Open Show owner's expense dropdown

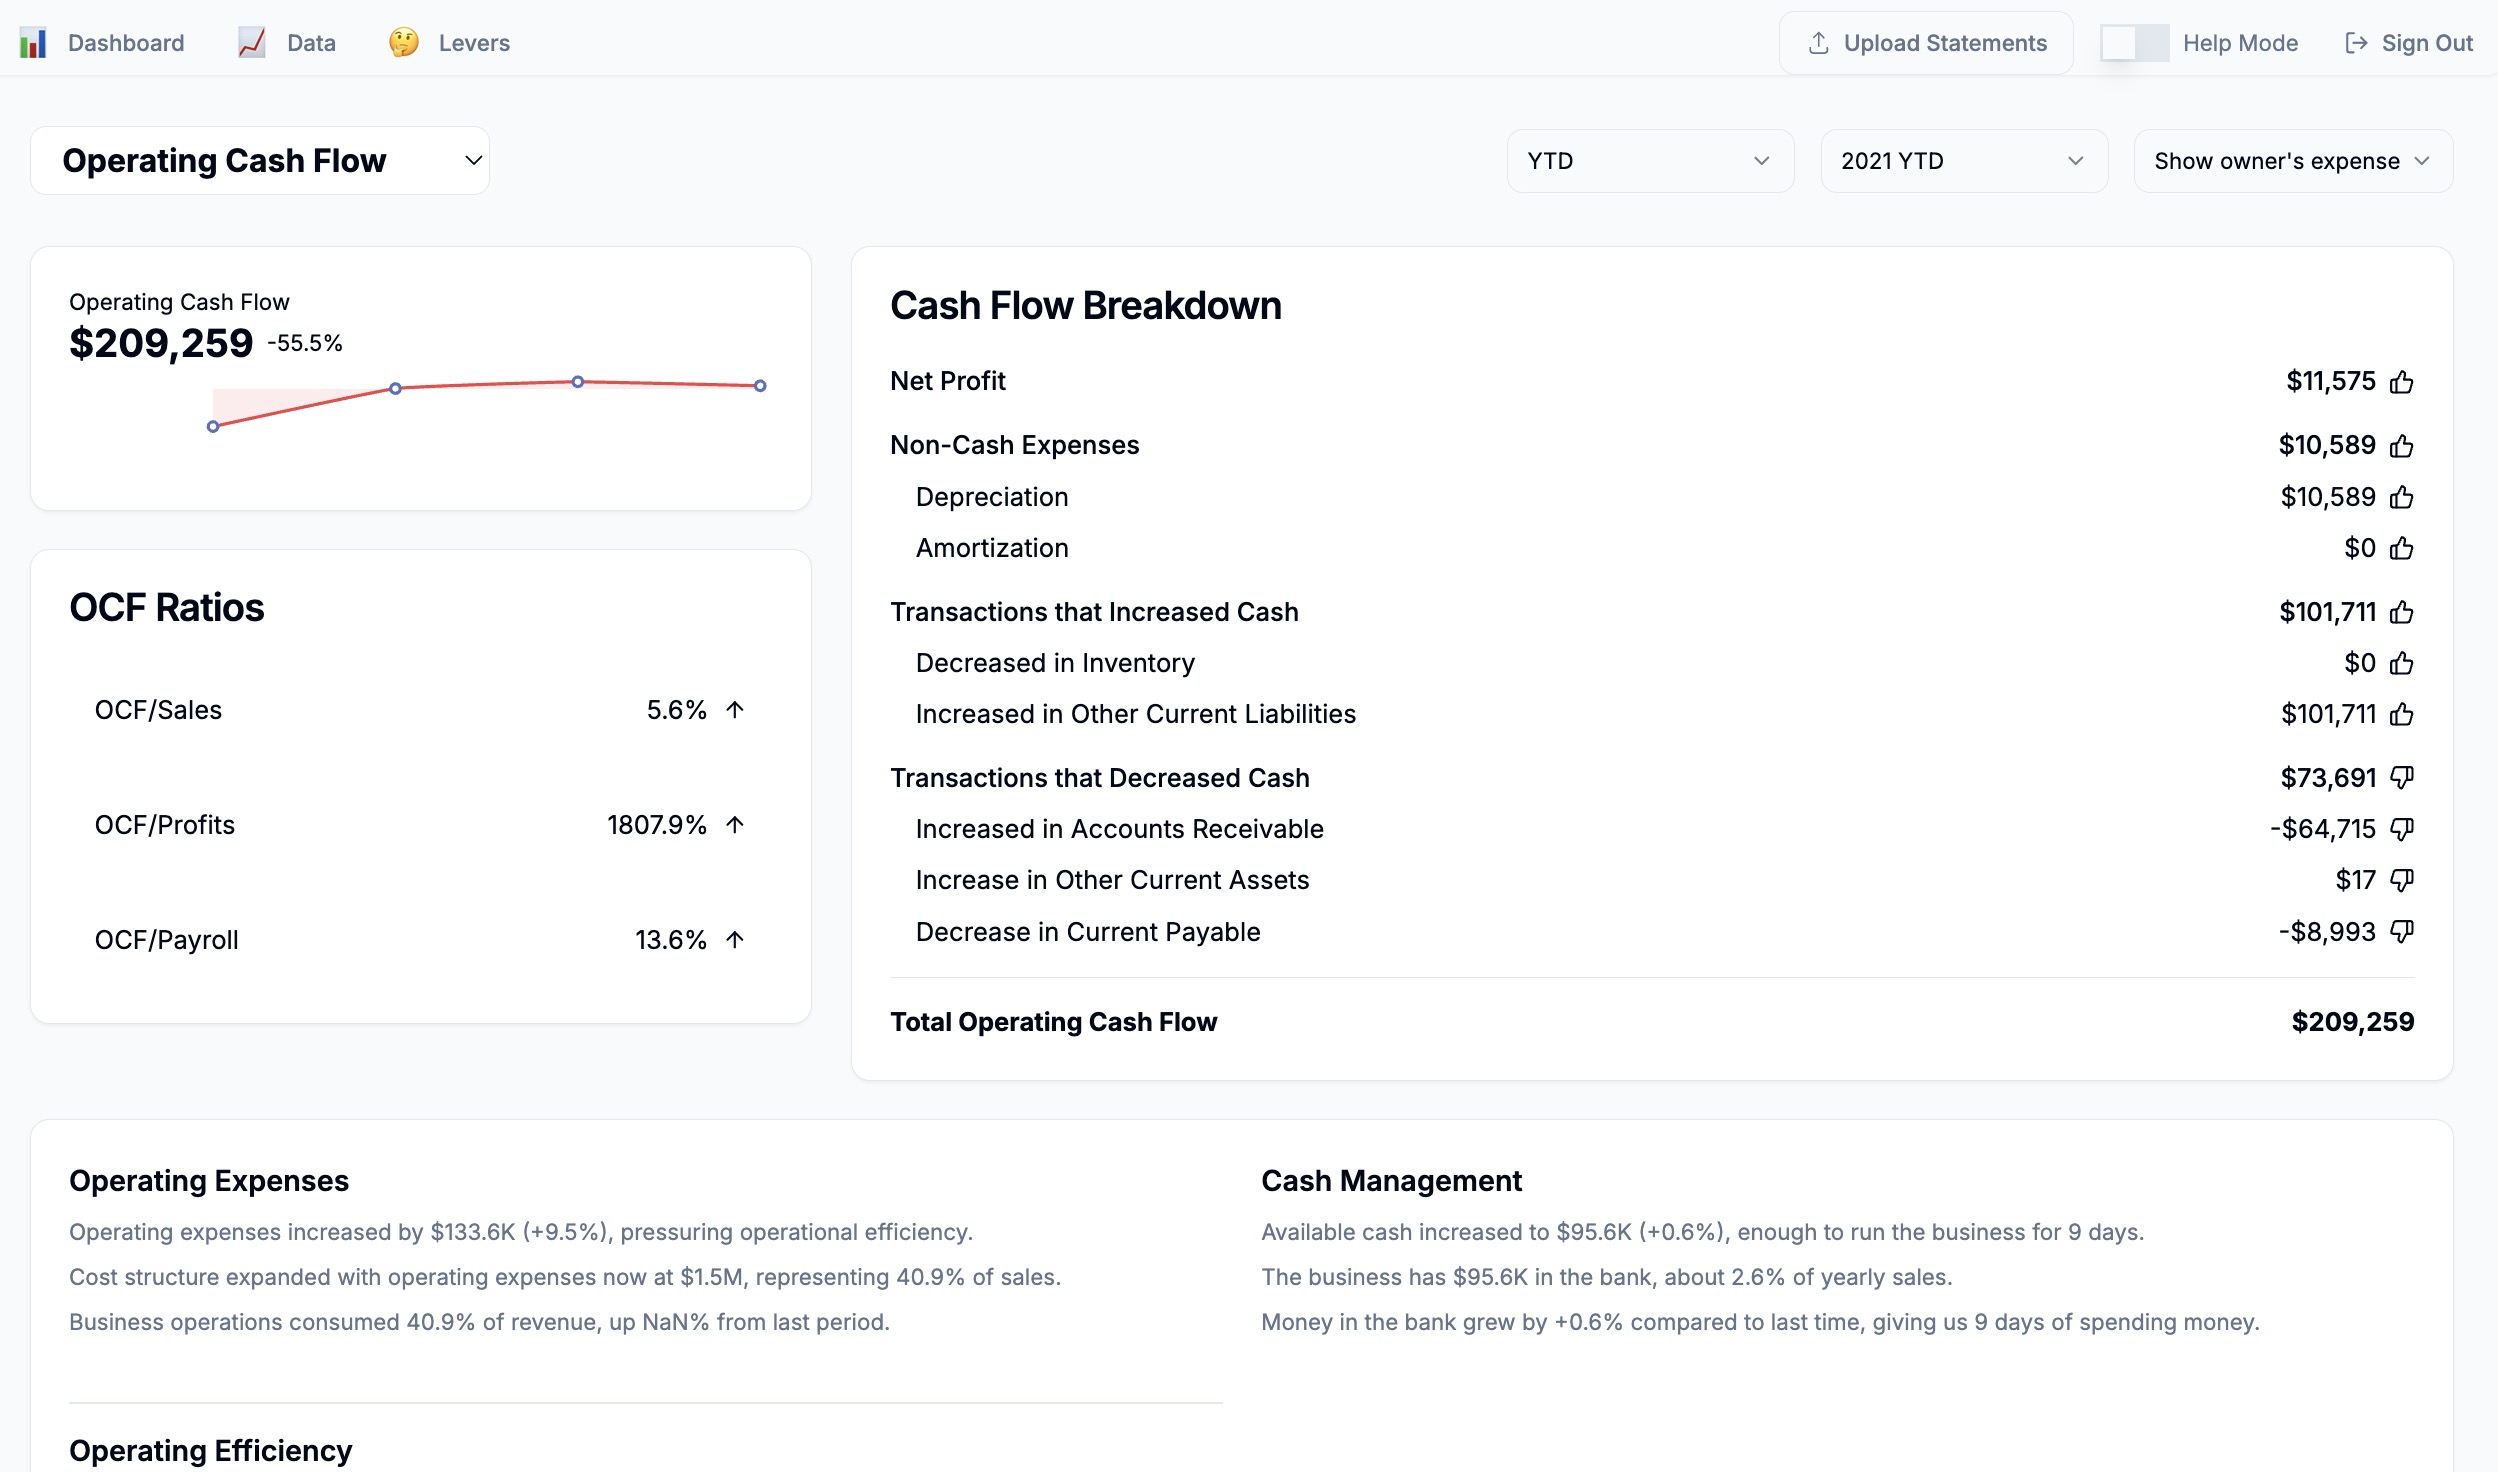(2292, 161)
